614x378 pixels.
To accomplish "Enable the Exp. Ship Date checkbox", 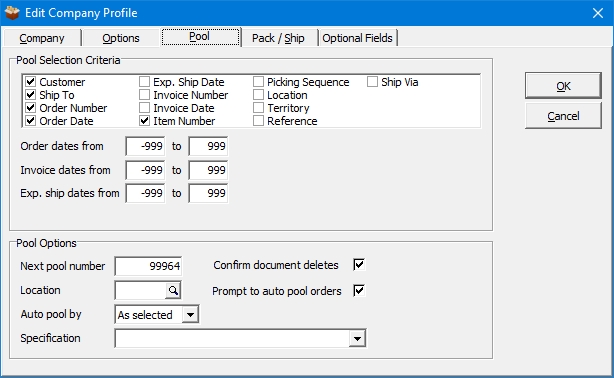I will [x=144, y=82].
